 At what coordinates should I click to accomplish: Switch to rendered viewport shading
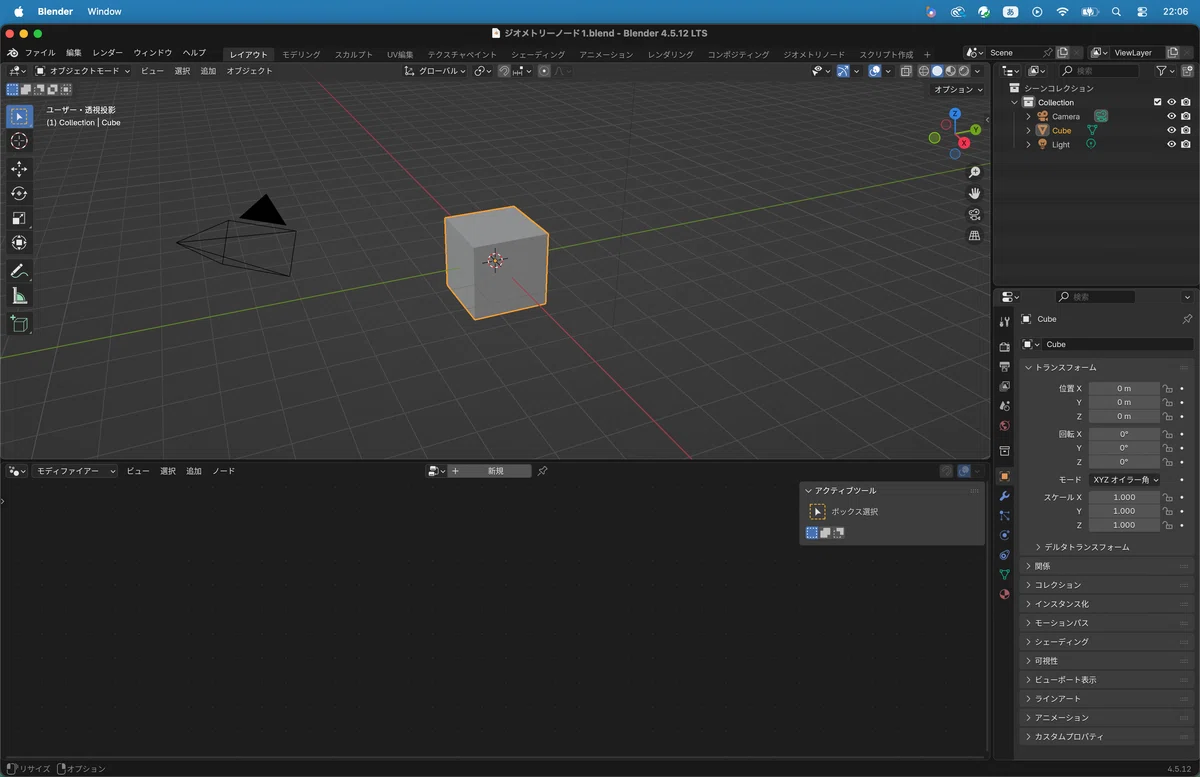964,71
